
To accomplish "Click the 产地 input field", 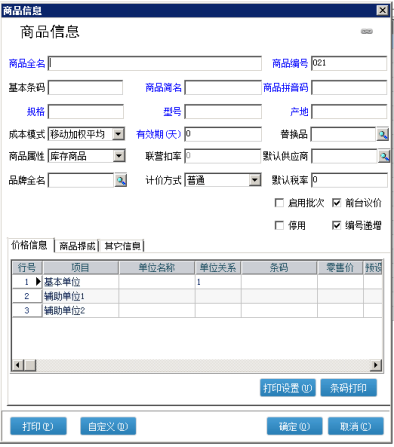I will pyautogui.click(x=349, y=112).
